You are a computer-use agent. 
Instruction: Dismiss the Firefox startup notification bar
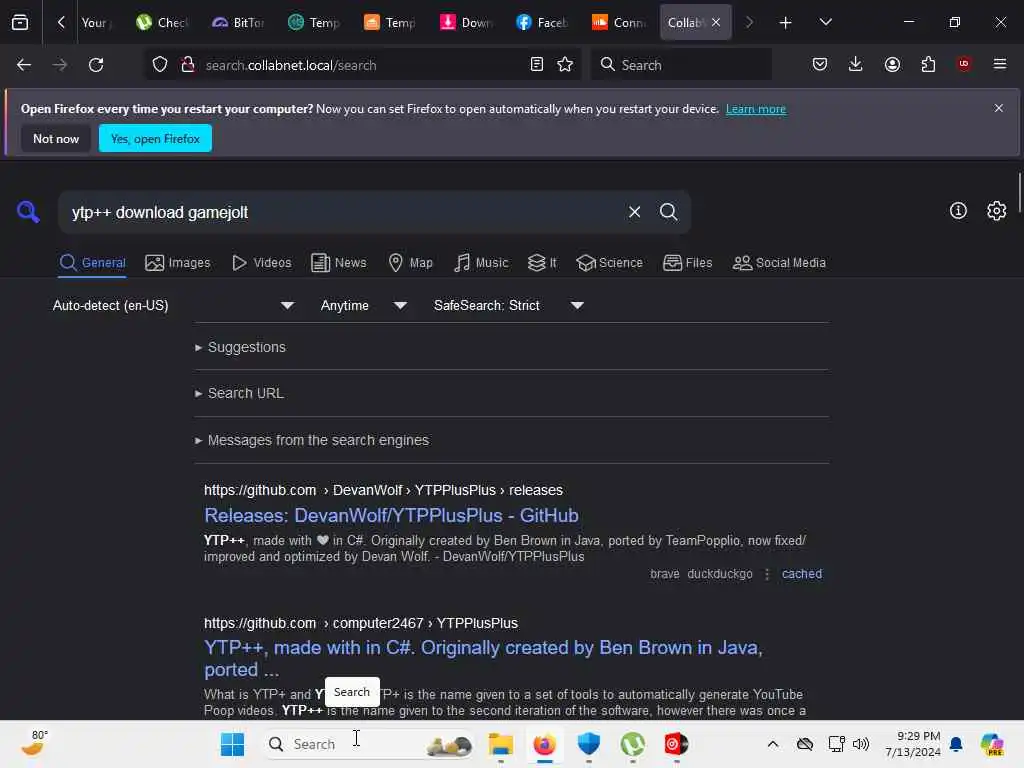pos(999,108)
